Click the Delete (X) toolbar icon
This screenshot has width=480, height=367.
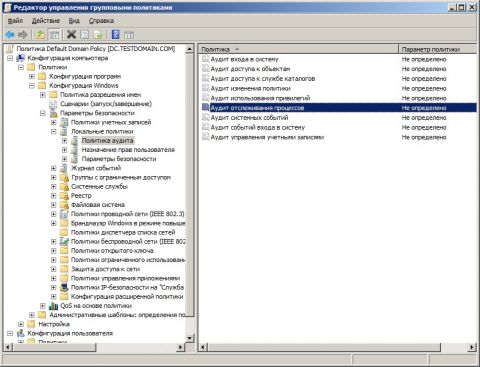71,34
